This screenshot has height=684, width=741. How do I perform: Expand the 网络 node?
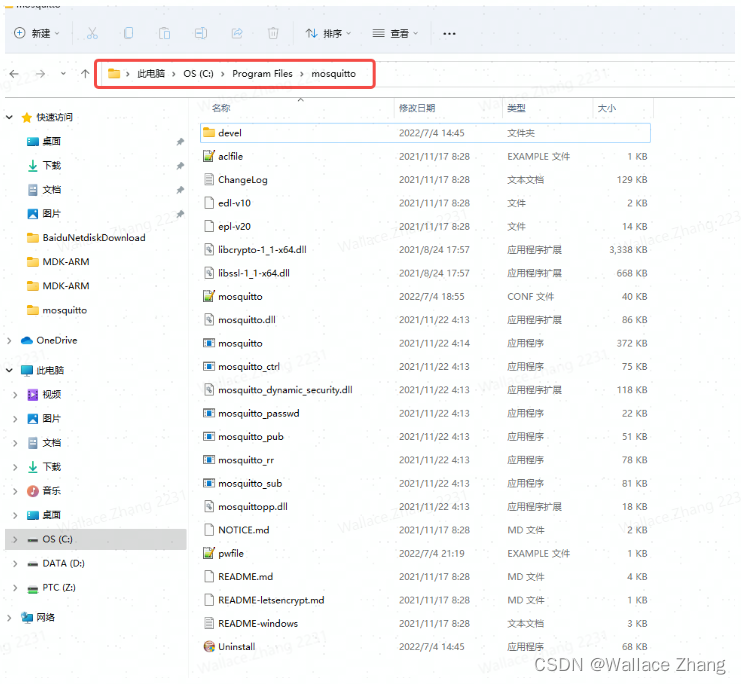[x=9, y=617]
